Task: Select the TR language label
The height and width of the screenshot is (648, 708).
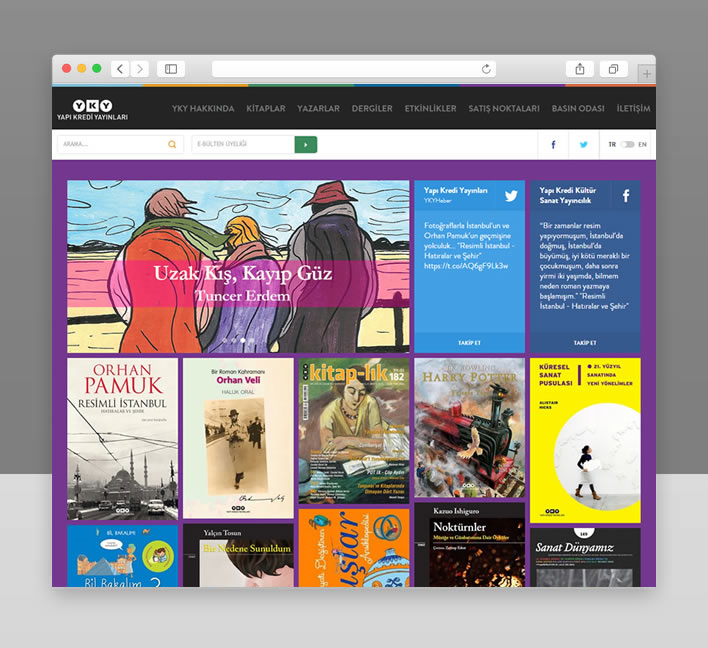Action: pos(612,145)
